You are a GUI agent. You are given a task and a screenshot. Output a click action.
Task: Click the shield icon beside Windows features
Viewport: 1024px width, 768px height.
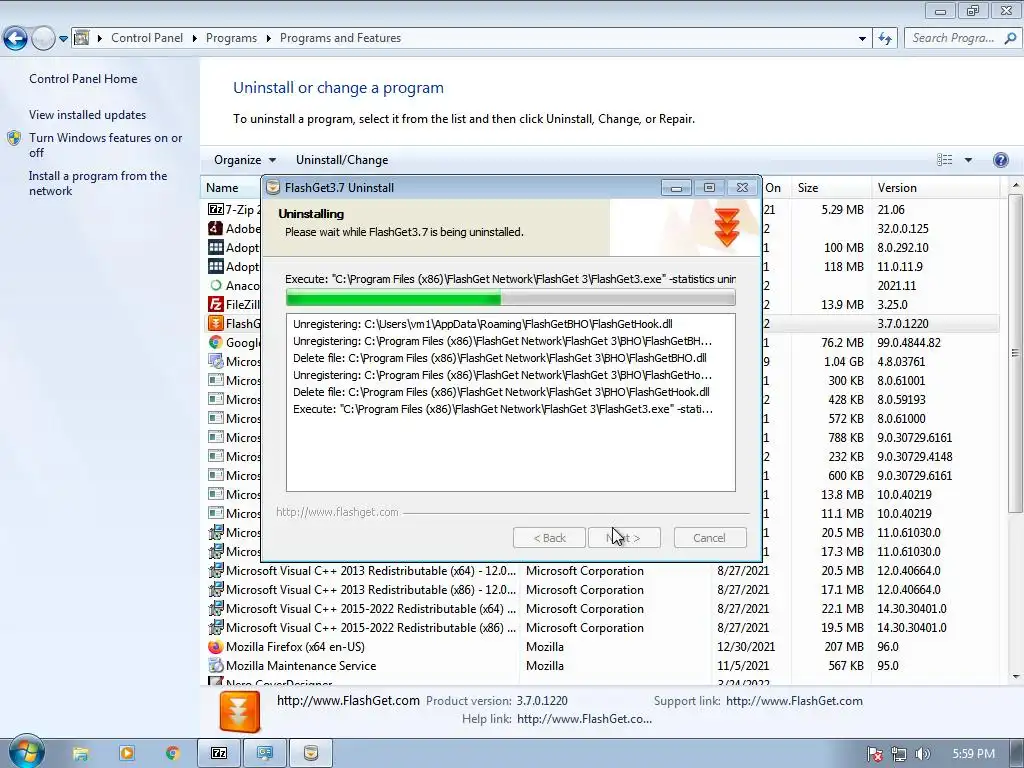pyautogui.click(x=14, y=138)
